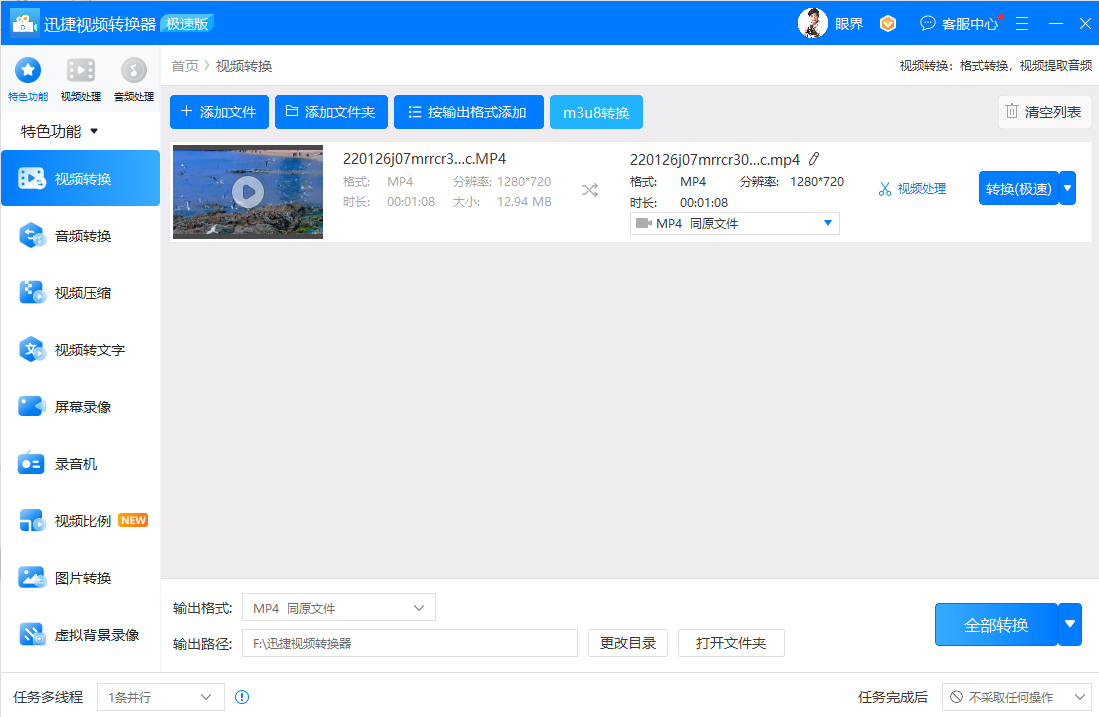Click the 视频处理 scissors icon on the file row
Image resolution: width=1099 pixels, height=717 pixels.
pyautogui.click(x=911, y=187)
